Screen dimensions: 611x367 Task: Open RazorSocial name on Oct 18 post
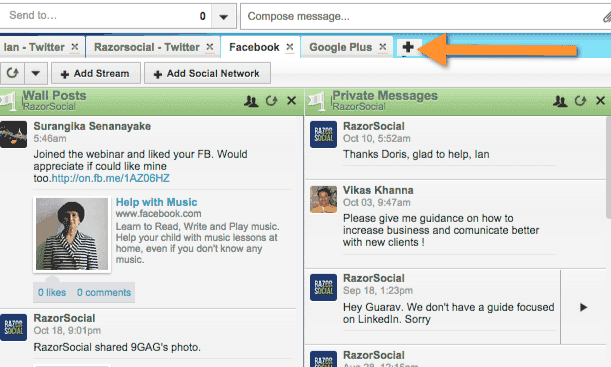click(x=64, y=318)
